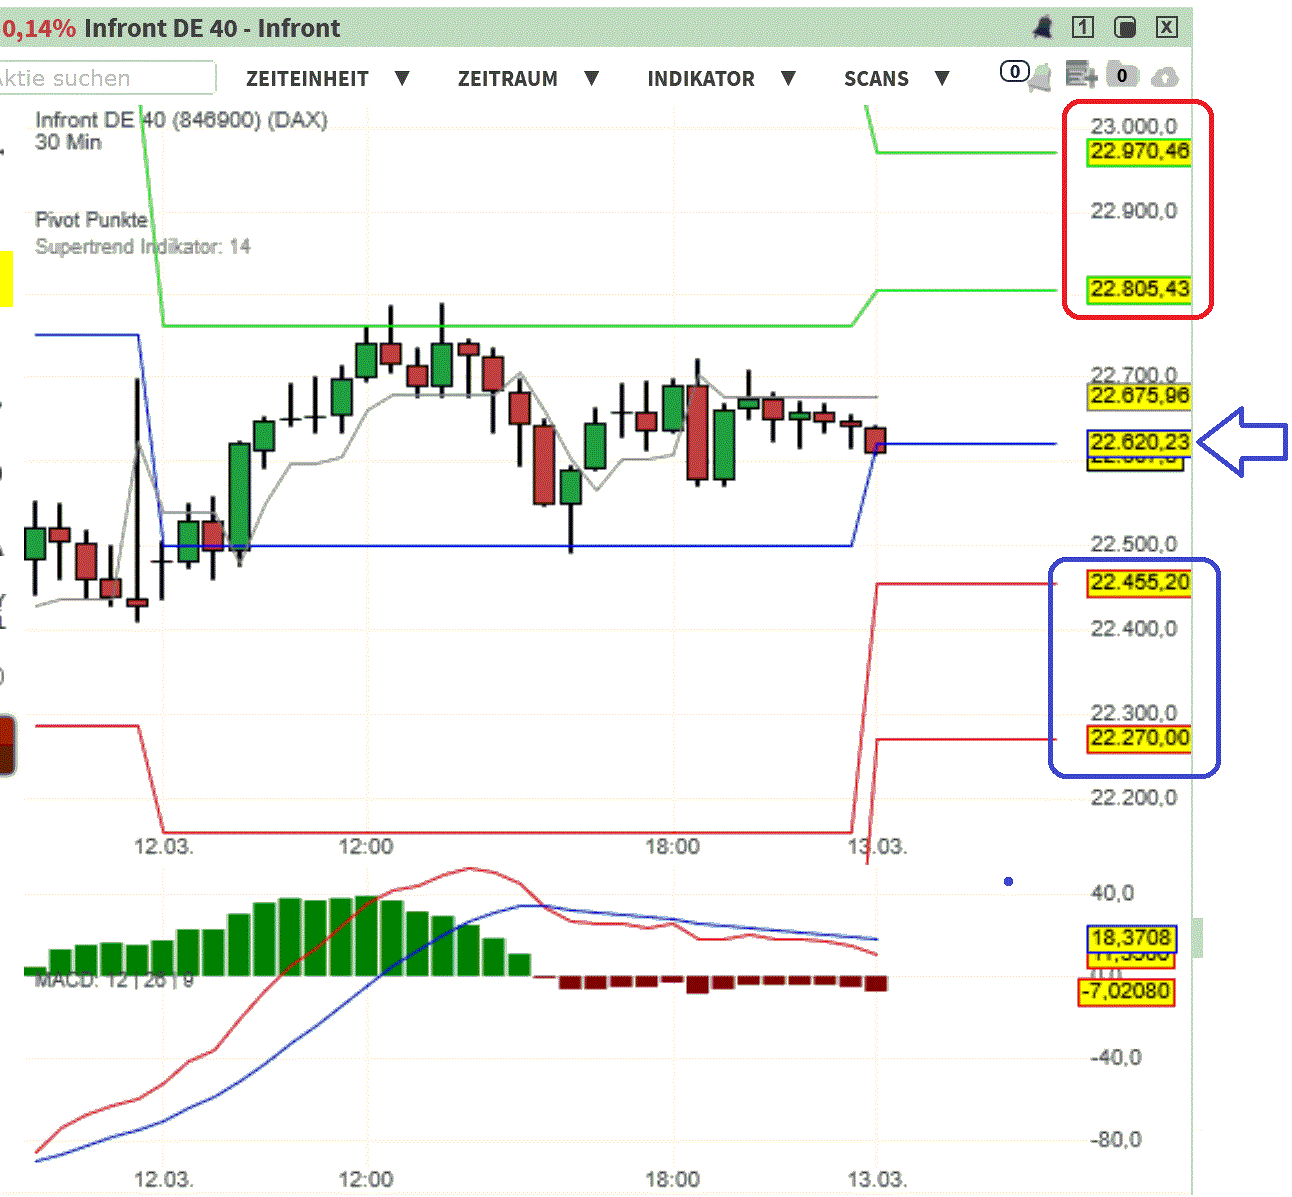Click the split-layout icon in the title bar
The width and height of the screenshot is (1292, 1197).
pyautogui.click(x=1124, y=28)
